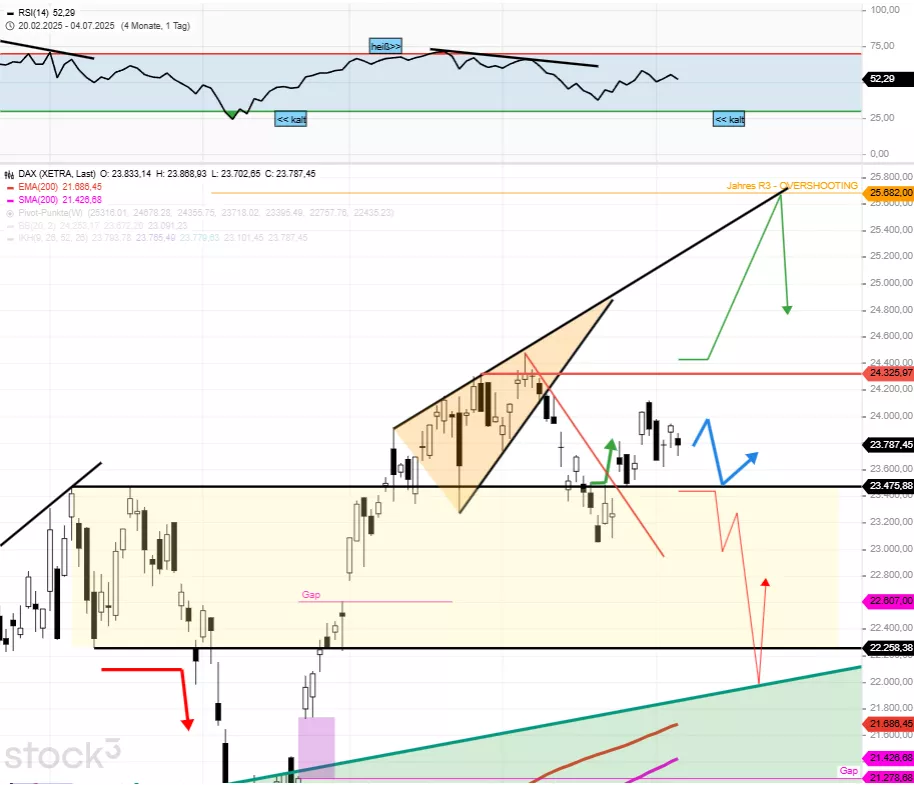Click the candlestick icon beside DAX legend
This screenshot has width=914, height=785.
tap(9, 174)
